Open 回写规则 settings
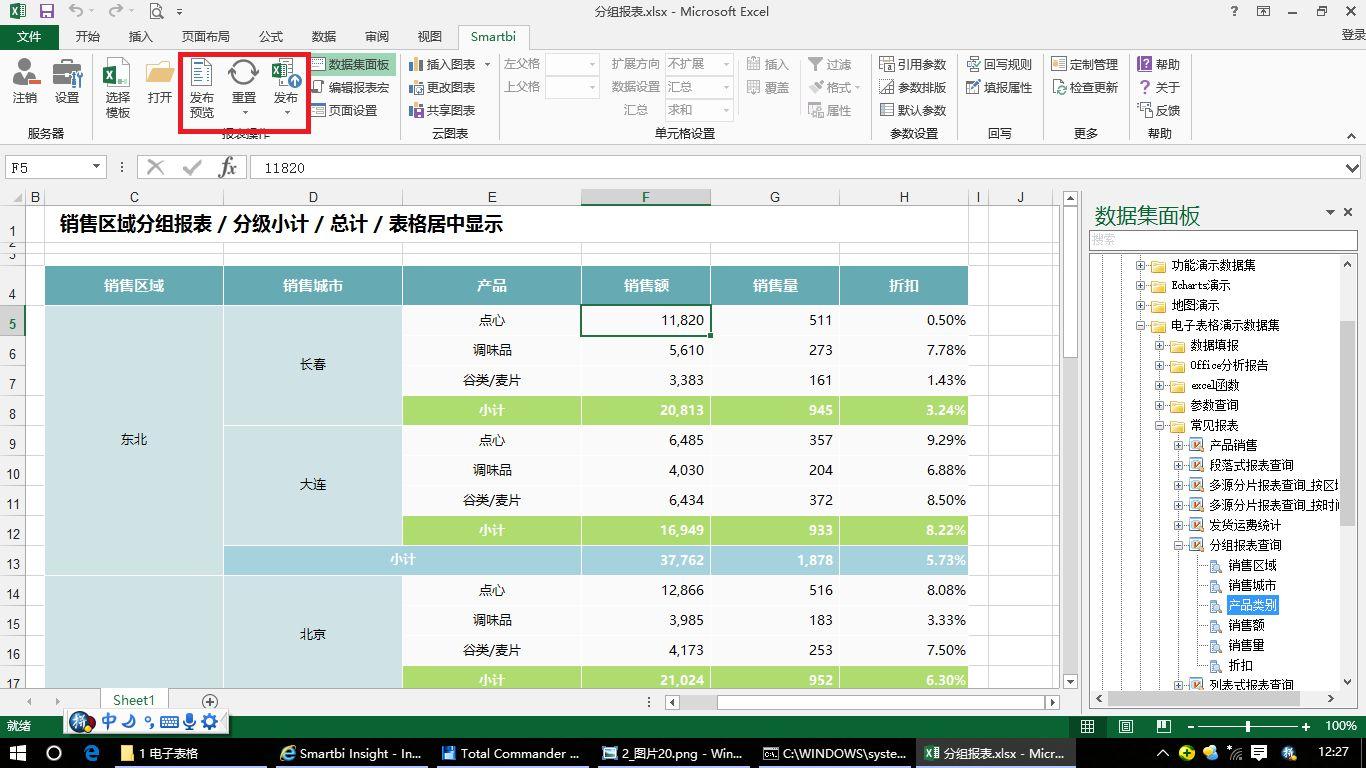This screenshot has width=1366, height=768. click(x=1001, y=63)
